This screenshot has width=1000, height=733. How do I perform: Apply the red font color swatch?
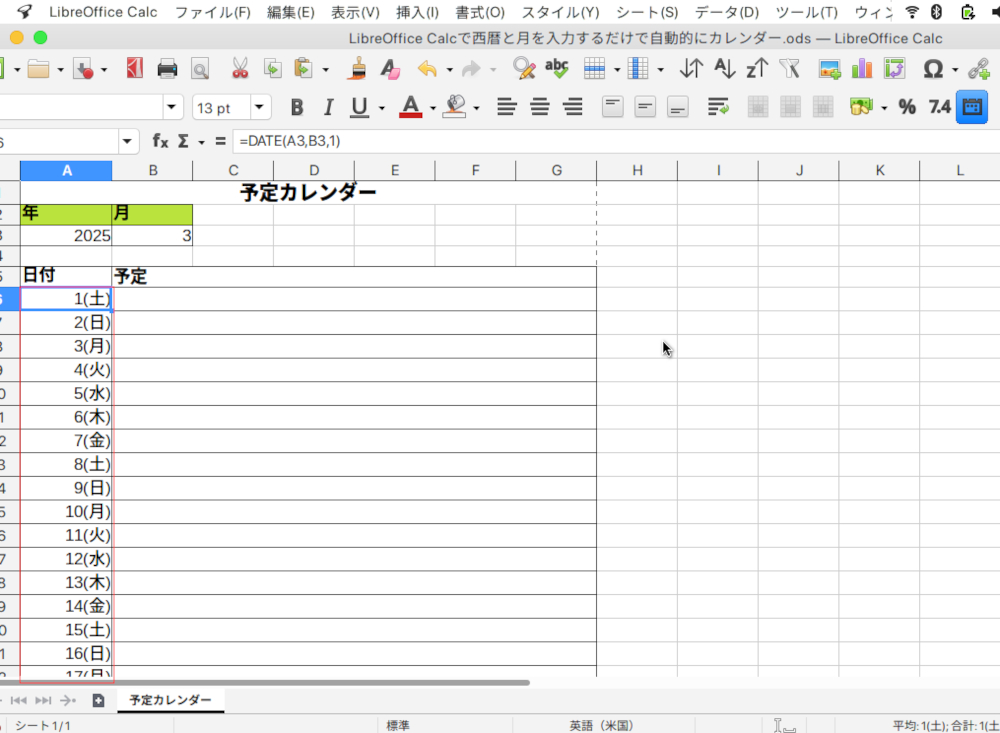click(410, 107)
